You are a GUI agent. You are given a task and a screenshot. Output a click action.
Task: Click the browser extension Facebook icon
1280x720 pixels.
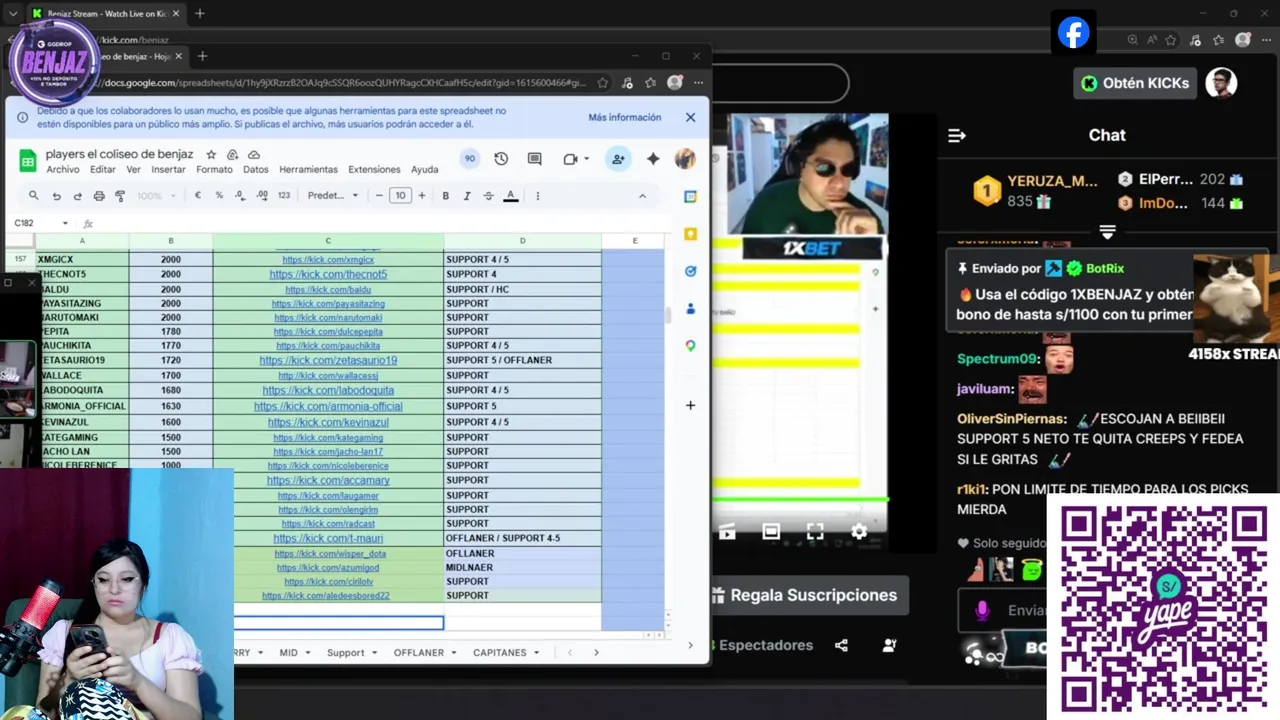coord(1073,34)
